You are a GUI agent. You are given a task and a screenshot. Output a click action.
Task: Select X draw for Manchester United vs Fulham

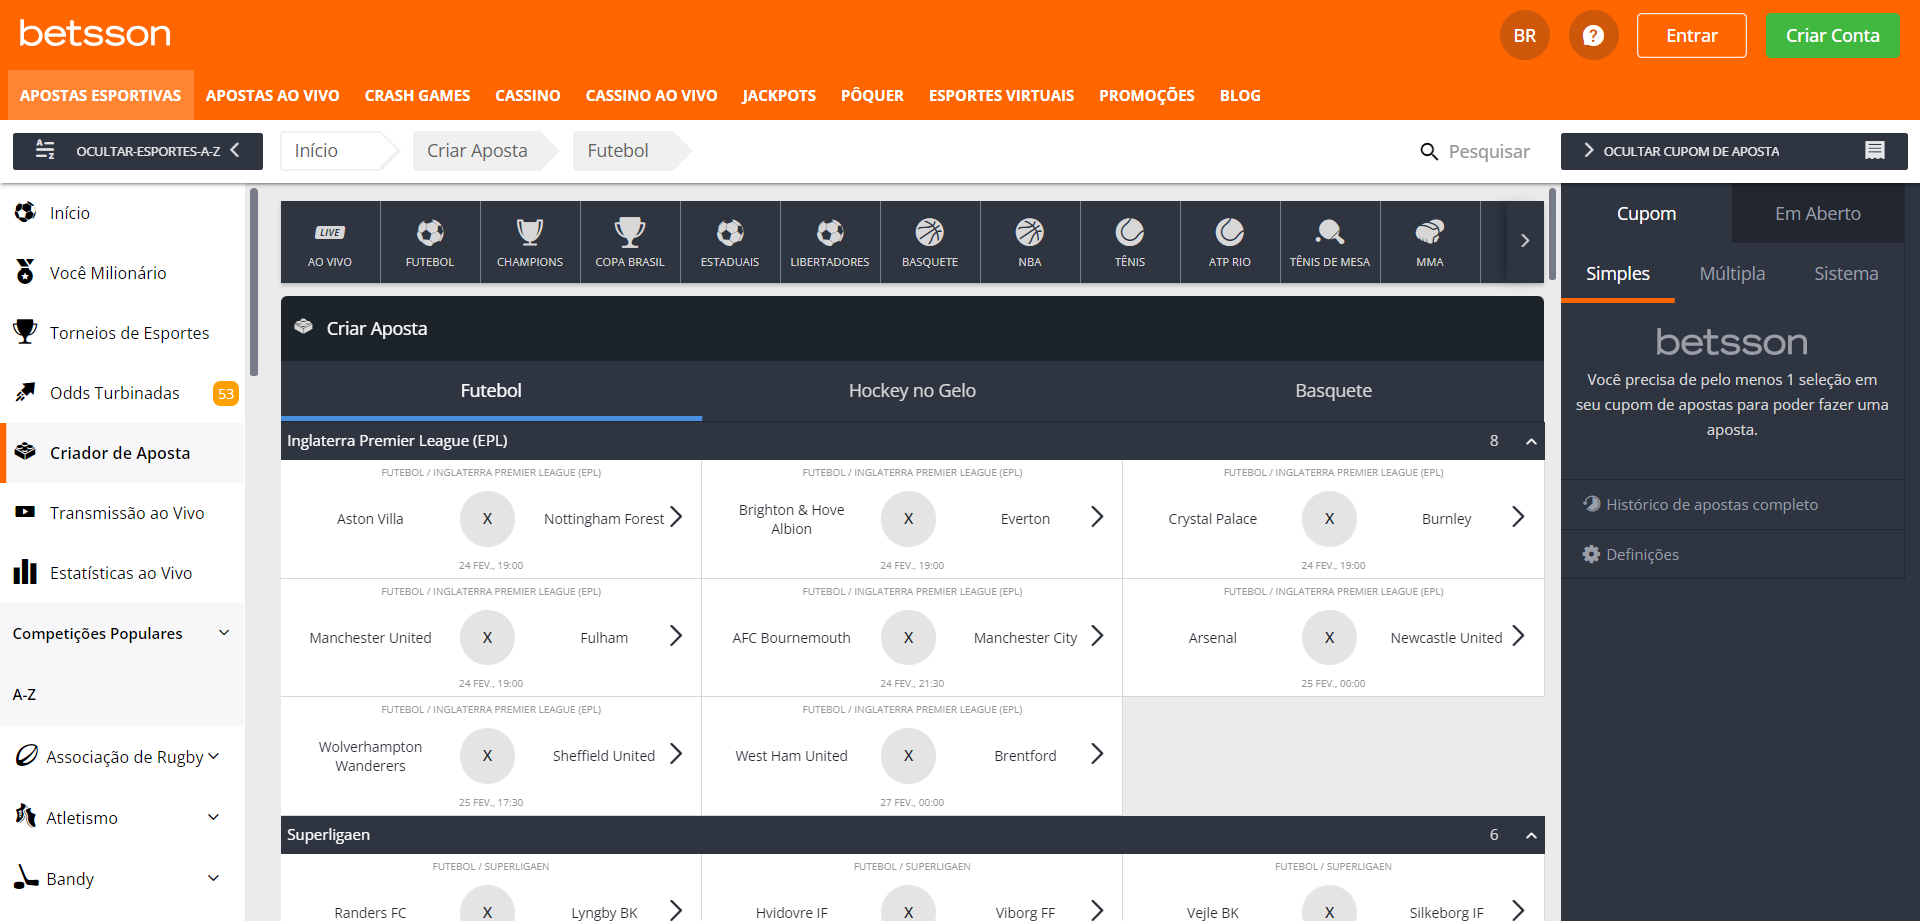point(487,637)
